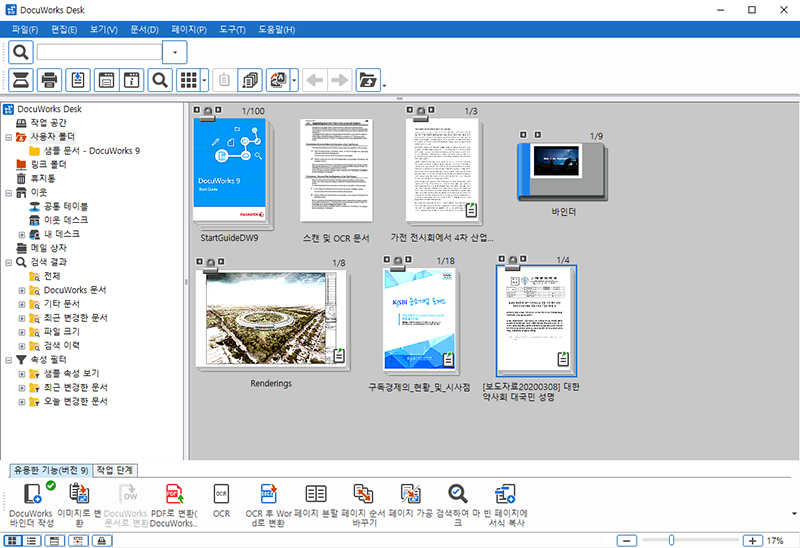Open the 도움말(H) menu
The width and height of the screenshot is (800, 548).
click(x=277, y=30)
